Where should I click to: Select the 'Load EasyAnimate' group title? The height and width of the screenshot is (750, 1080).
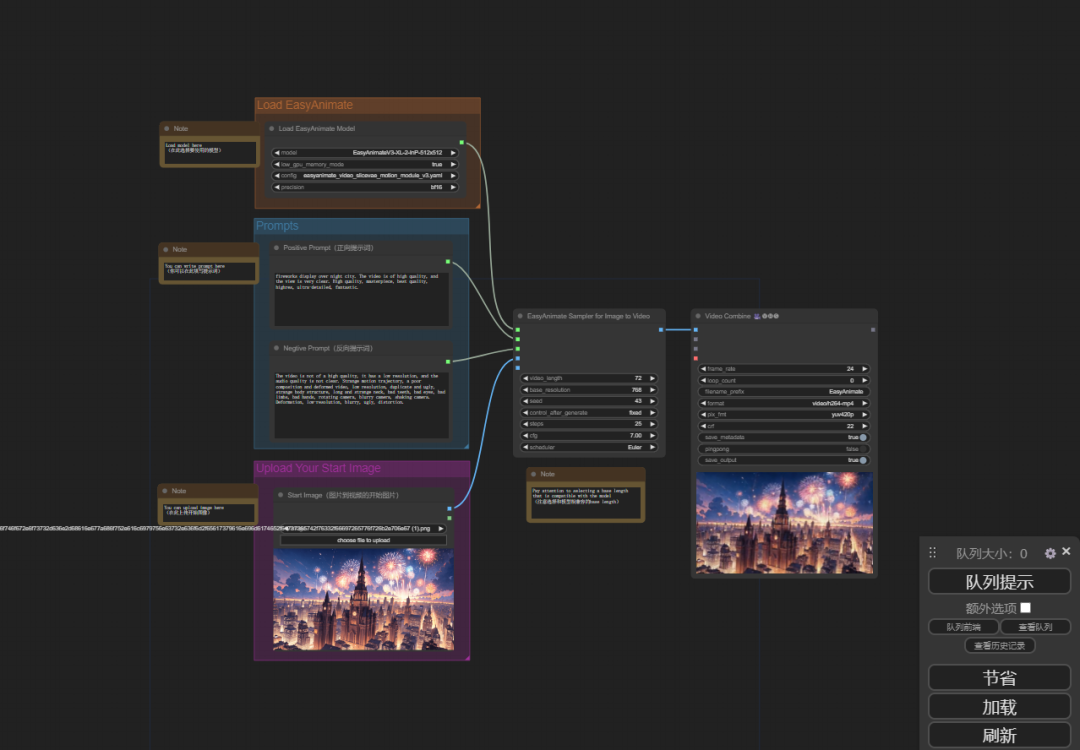tap(304, 105)
